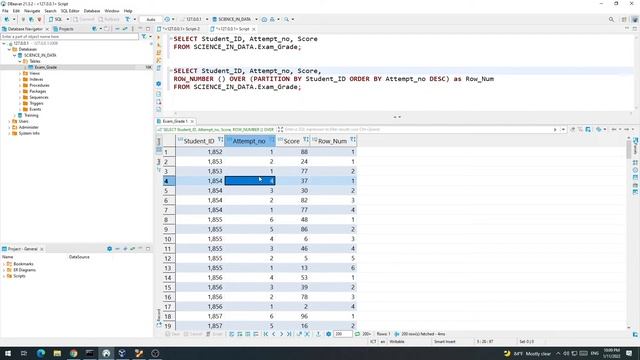640x360 pixels.
Task: Click the DBeaver taskbar icon
Action: coord(106,353)
